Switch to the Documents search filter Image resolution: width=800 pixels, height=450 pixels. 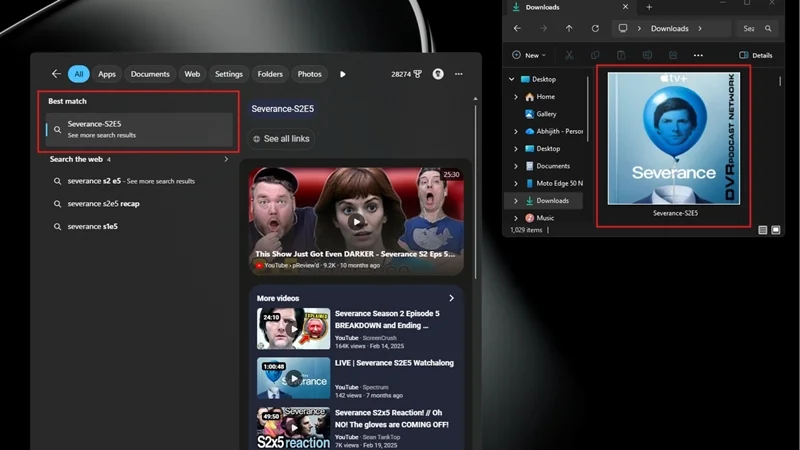point(150,74)
